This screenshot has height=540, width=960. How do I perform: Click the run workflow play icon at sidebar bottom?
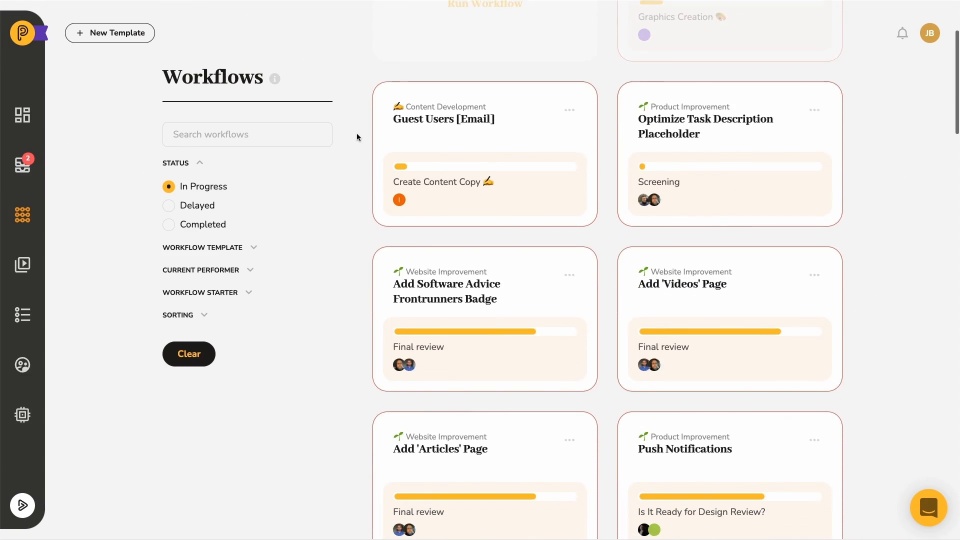click(x=23, y=506)
